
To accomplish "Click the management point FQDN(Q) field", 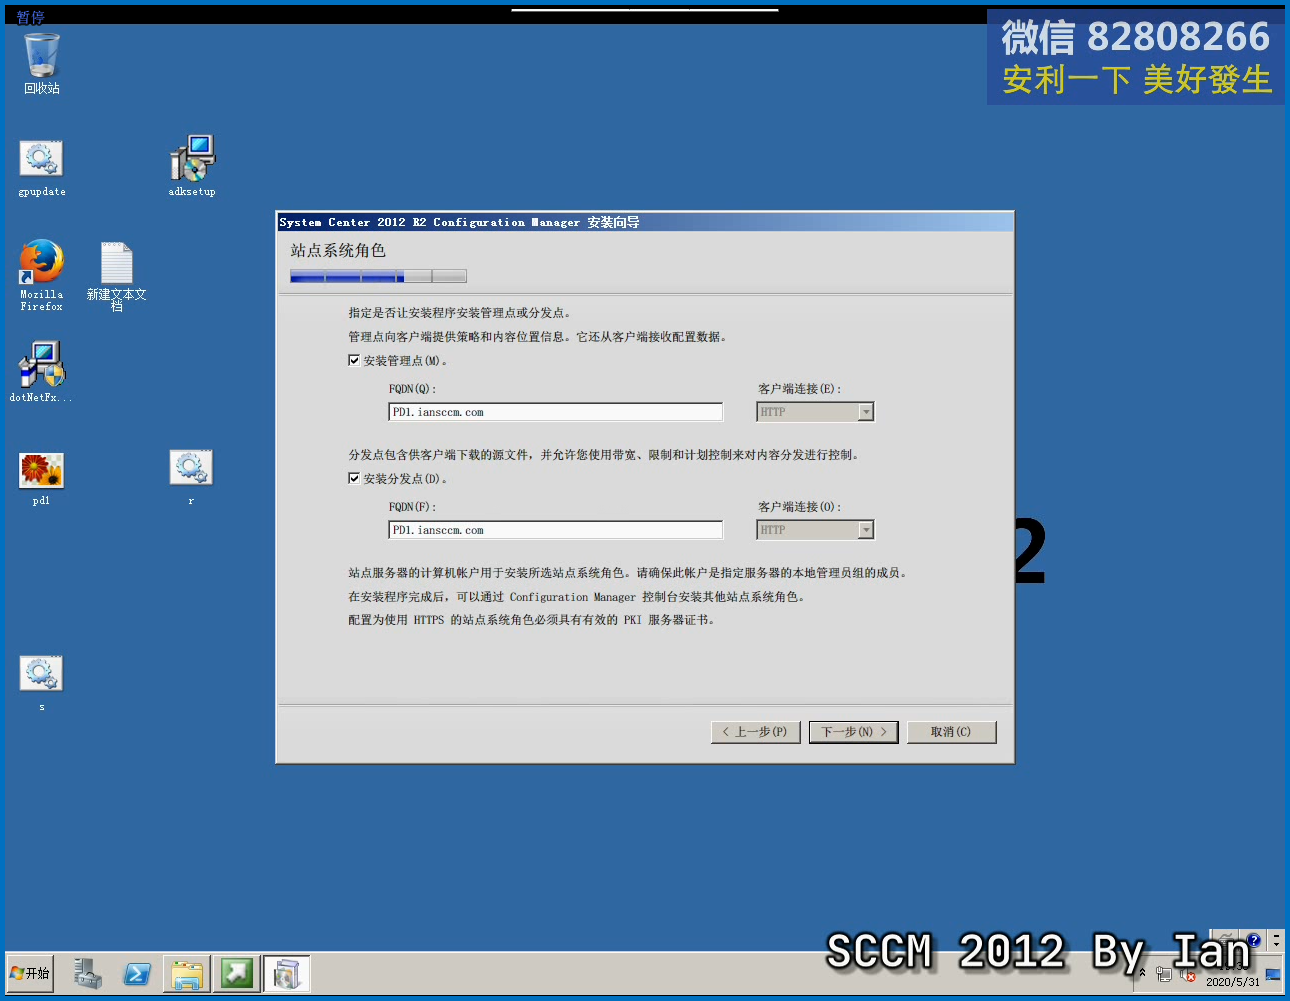I will point(555,412).
